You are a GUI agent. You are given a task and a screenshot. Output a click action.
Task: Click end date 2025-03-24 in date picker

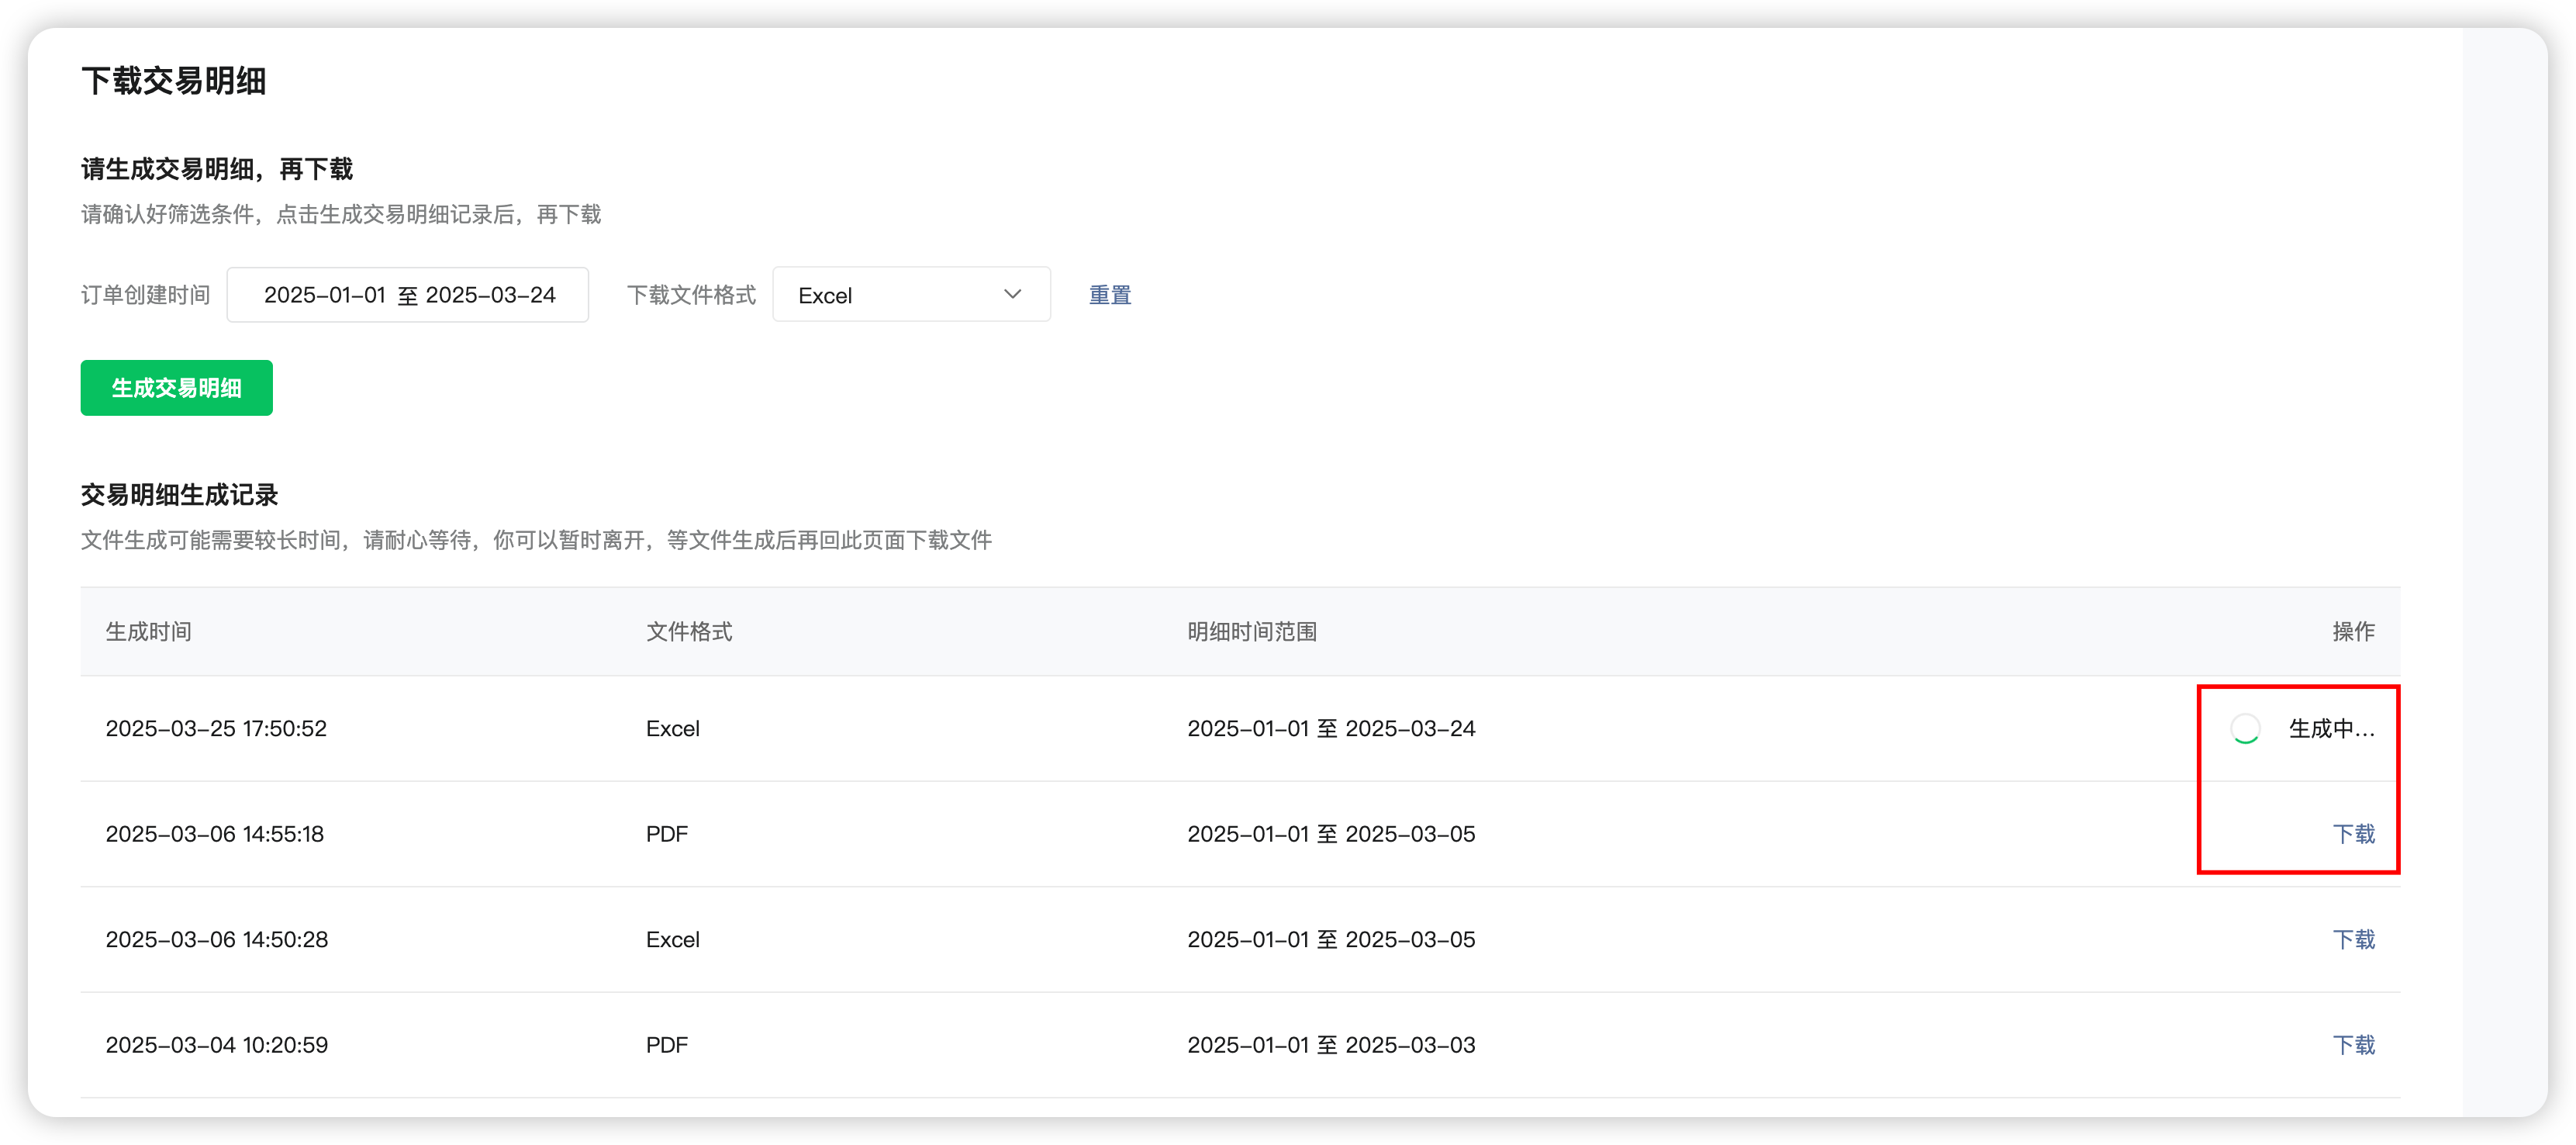(490, 295)
